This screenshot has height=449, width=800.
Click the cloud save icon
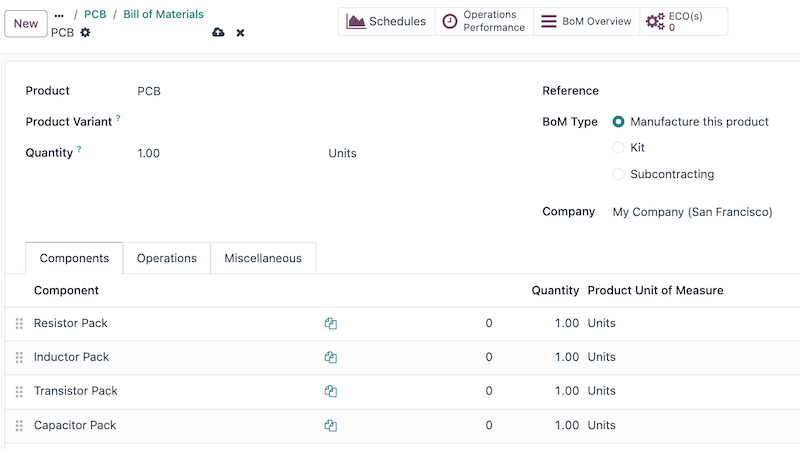click(218, 33)
